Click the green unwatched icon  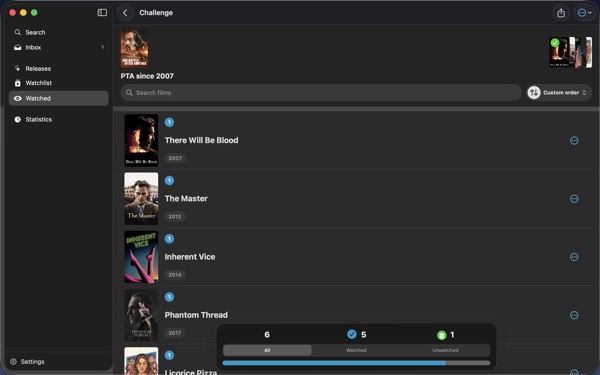coord(442,335)
